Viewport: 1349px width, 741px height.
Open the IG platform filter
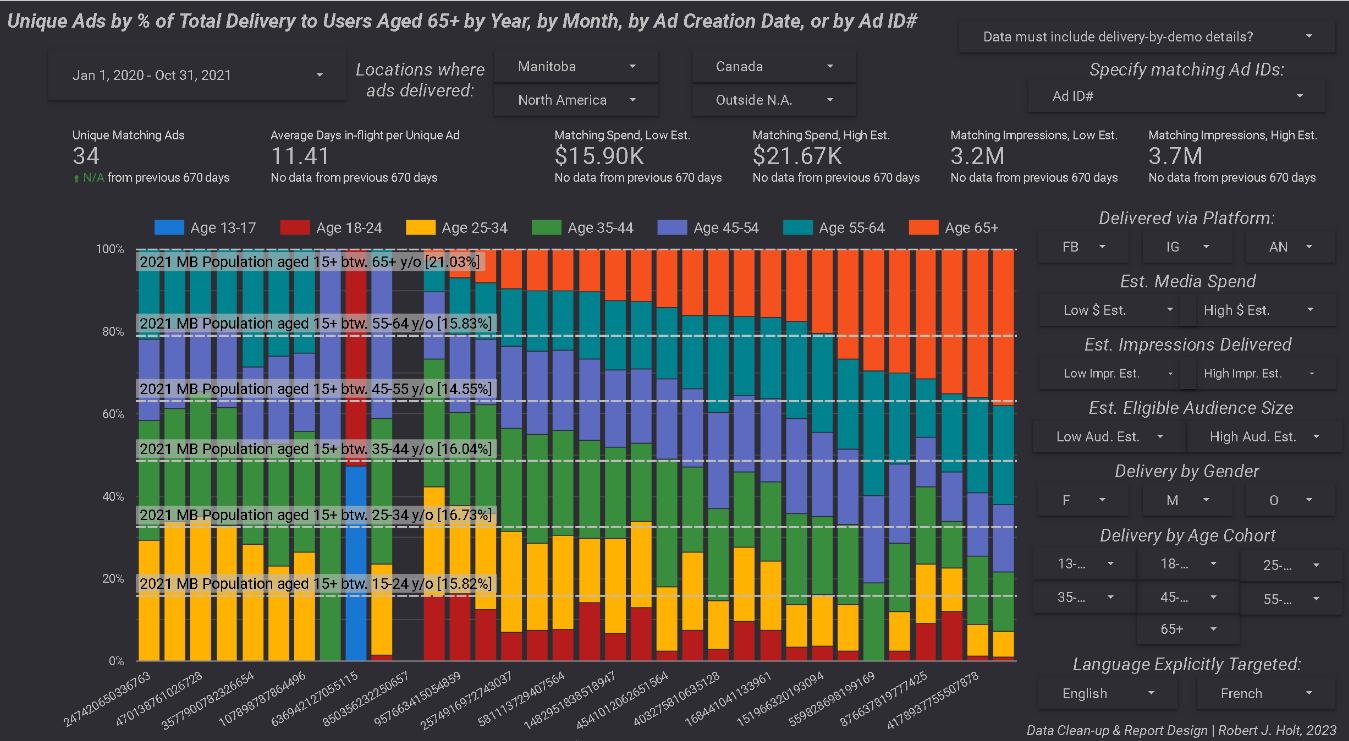(1186, 246)
